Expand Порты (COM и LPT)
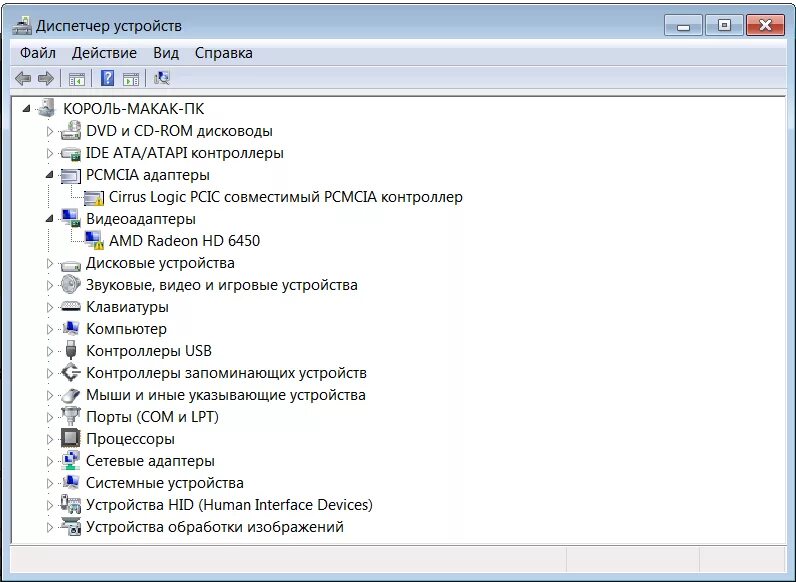796x582 pixels. (49, 417)
